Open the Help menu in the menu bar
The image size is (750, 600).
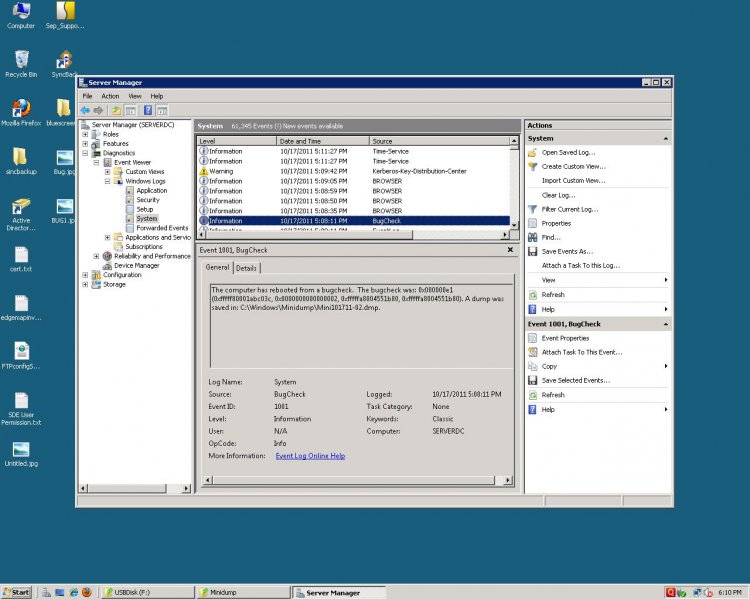pos(157,96)
